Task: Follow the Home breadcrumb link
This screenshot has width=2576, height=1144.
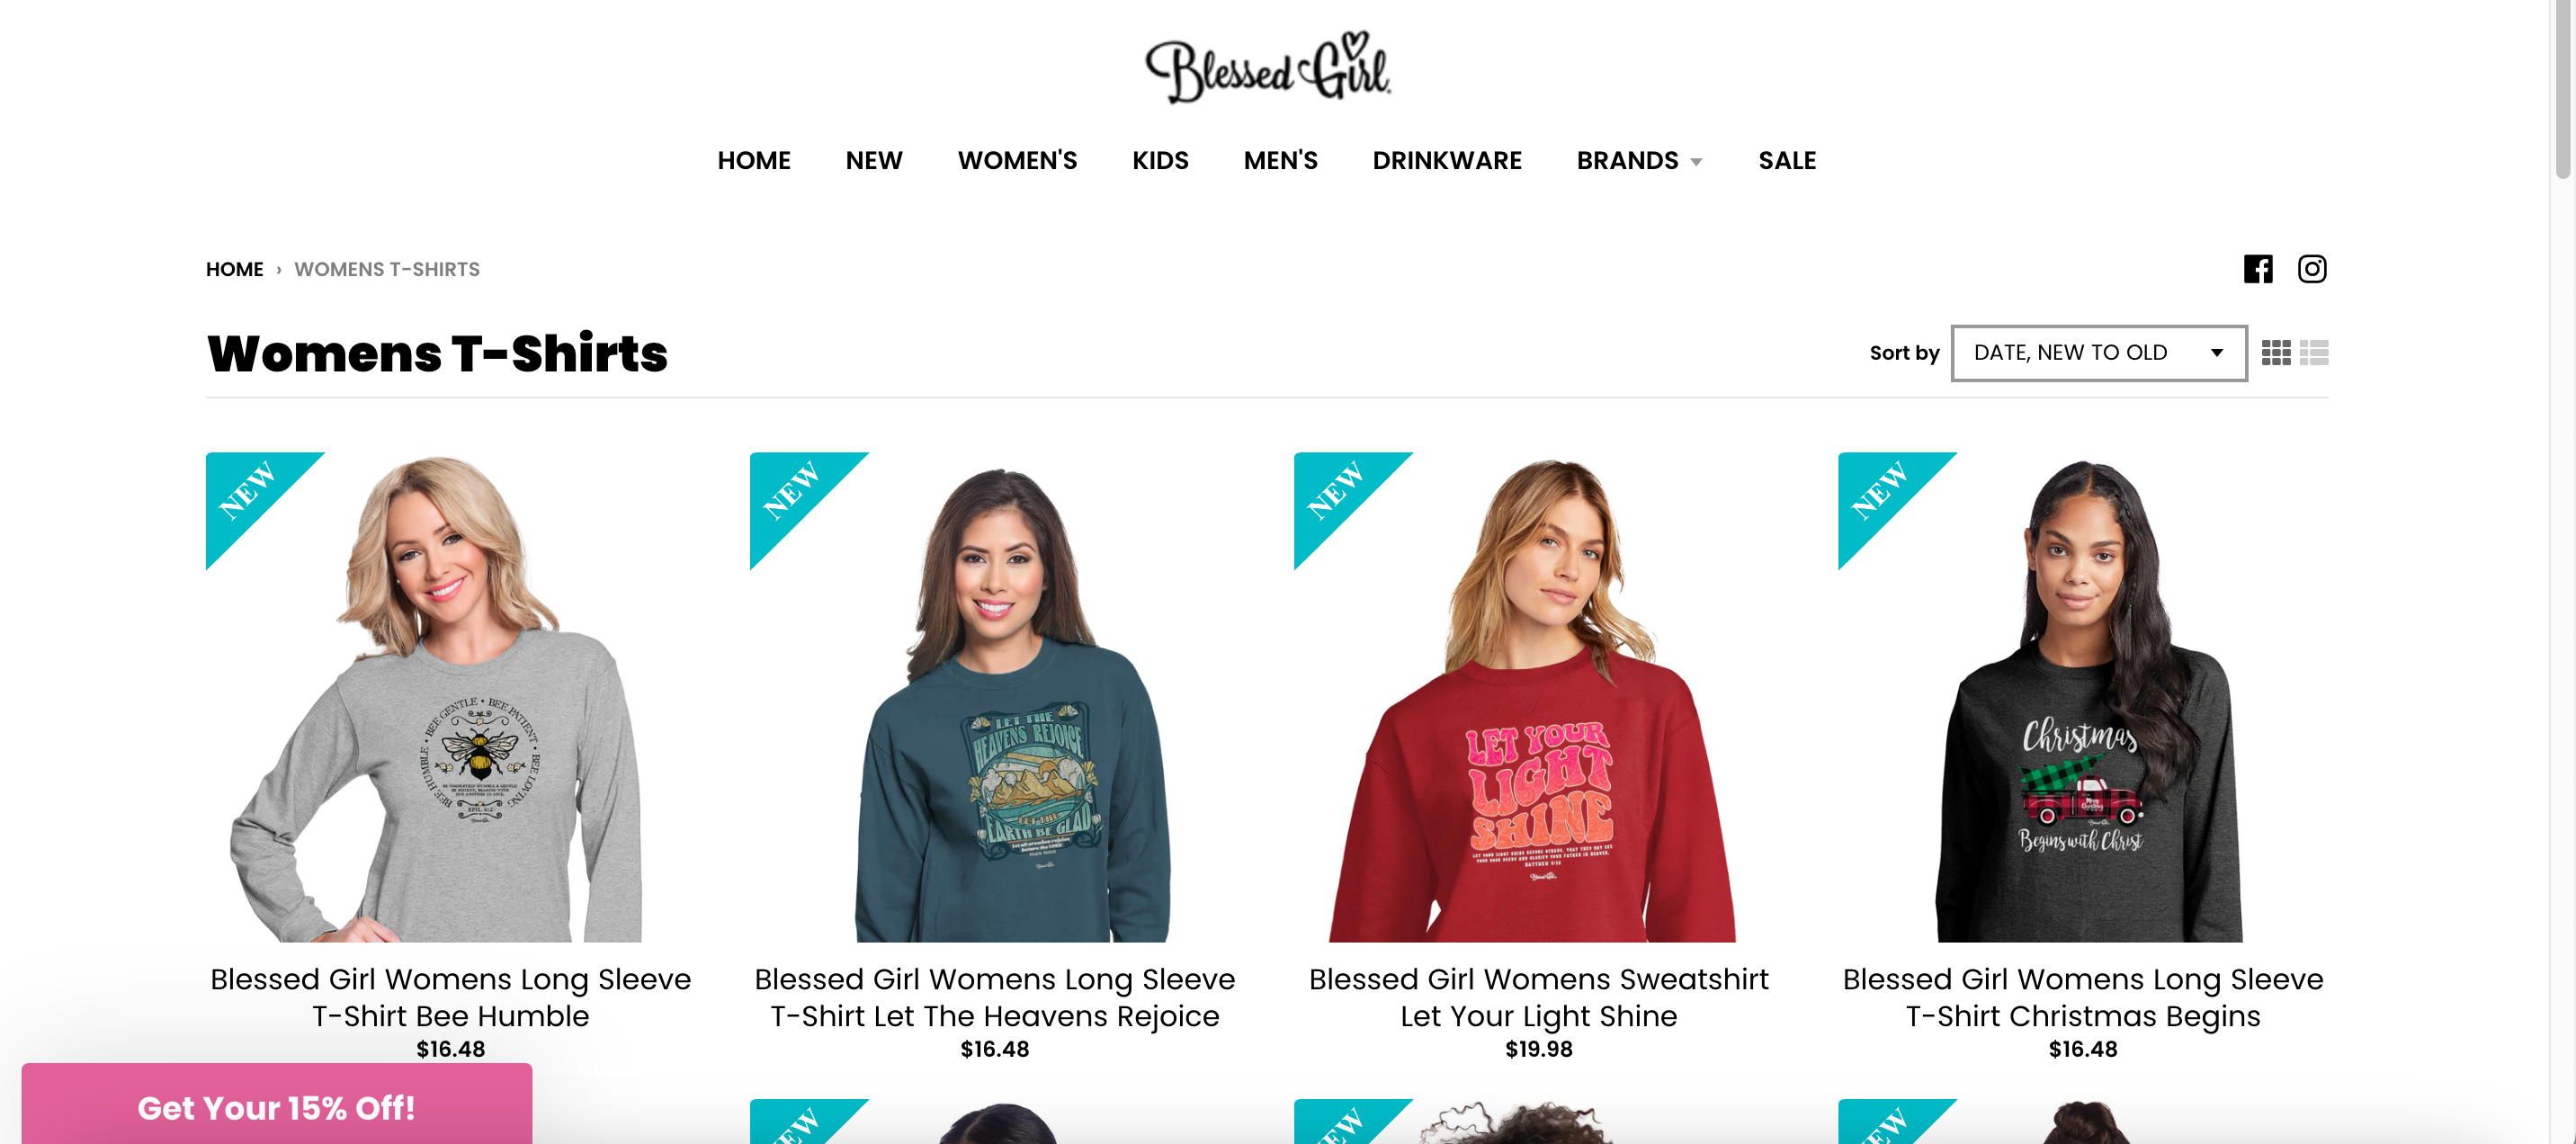Action: [235, 269]
